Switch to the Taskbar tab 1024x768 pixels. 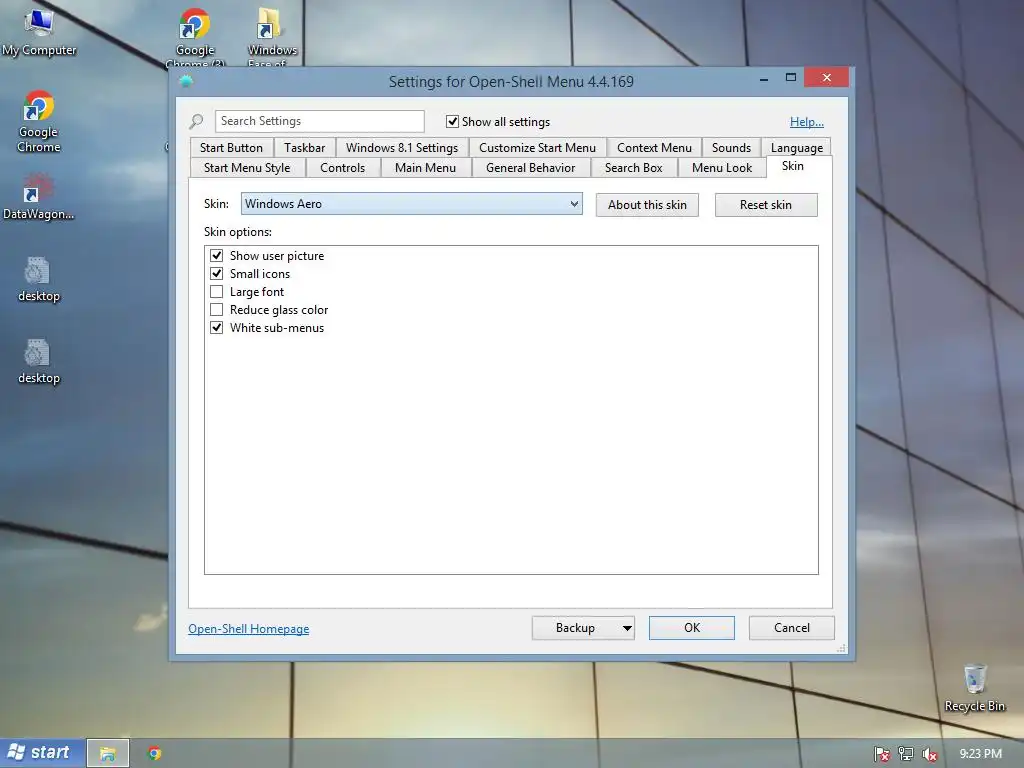point(304,148)
